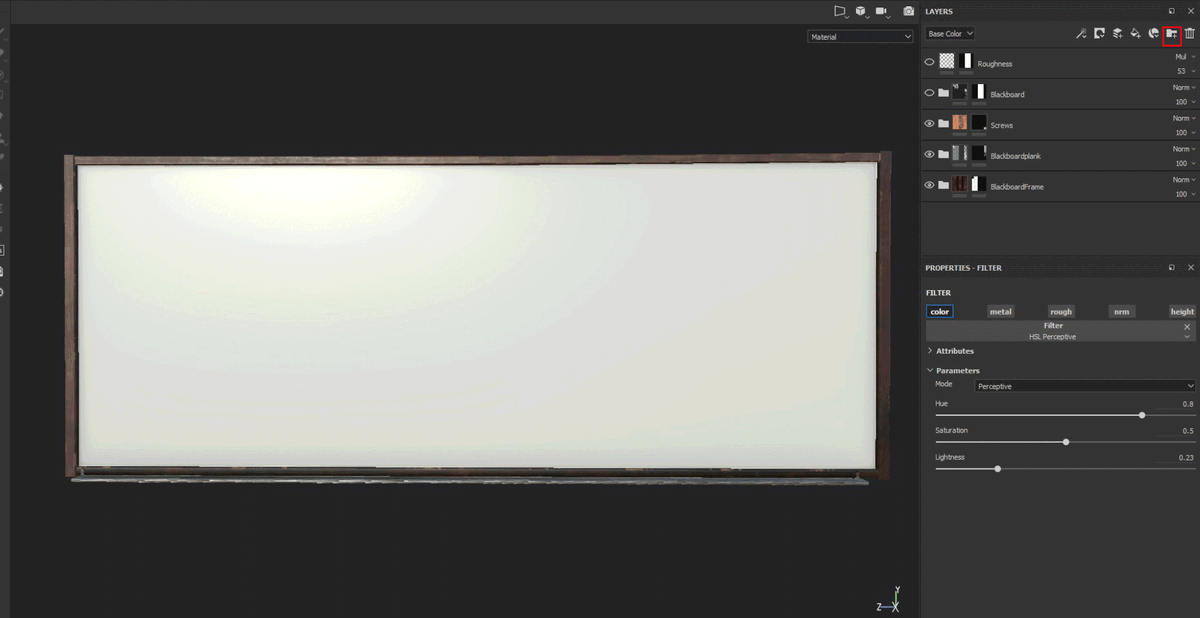Open the 3D cube display mode icon
The width and height of the screenshot is (1200, 618).
point(860,11)
